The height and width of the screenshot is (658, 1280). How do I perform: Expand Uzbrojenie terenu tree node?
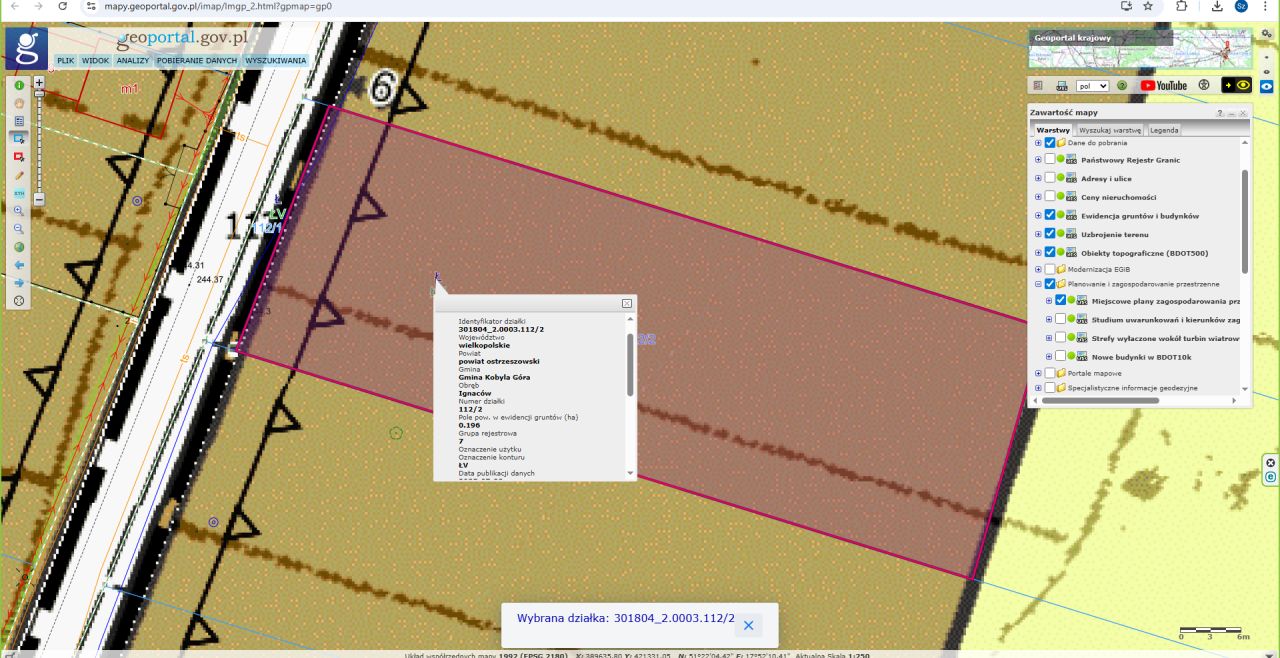pos(1039,234)
